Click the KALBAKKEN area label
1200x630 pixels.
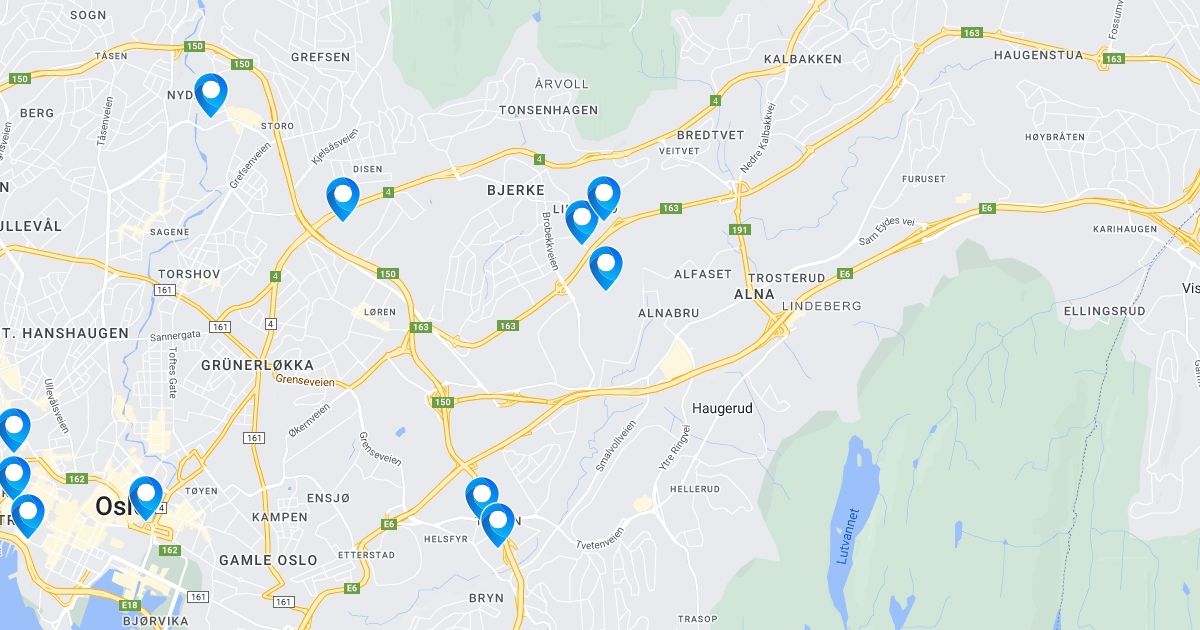point(803,59)
